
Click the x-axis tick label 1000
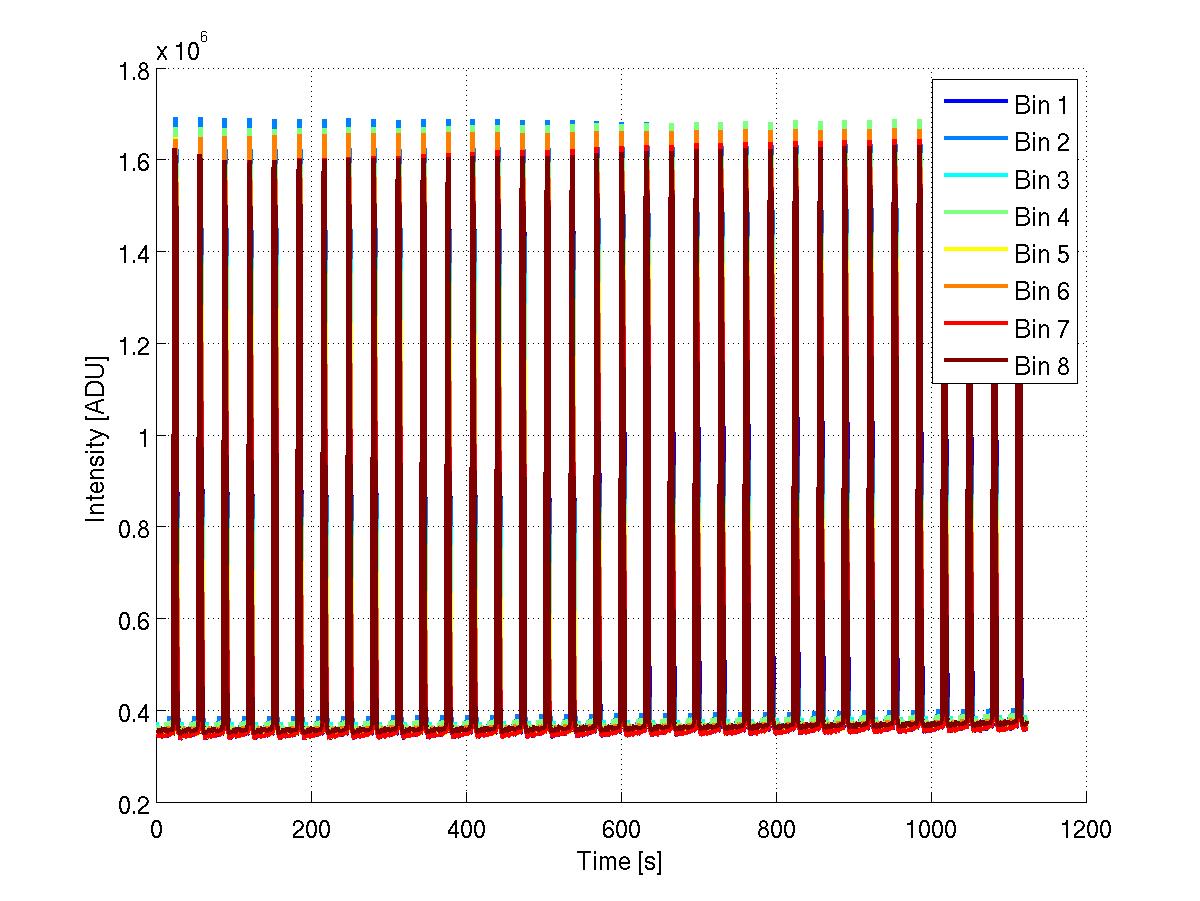pos(931,830)
